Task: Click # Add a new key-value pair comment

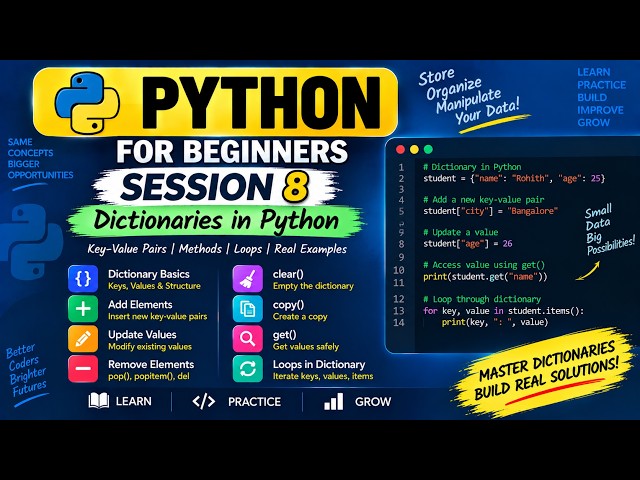Action: 484,200
